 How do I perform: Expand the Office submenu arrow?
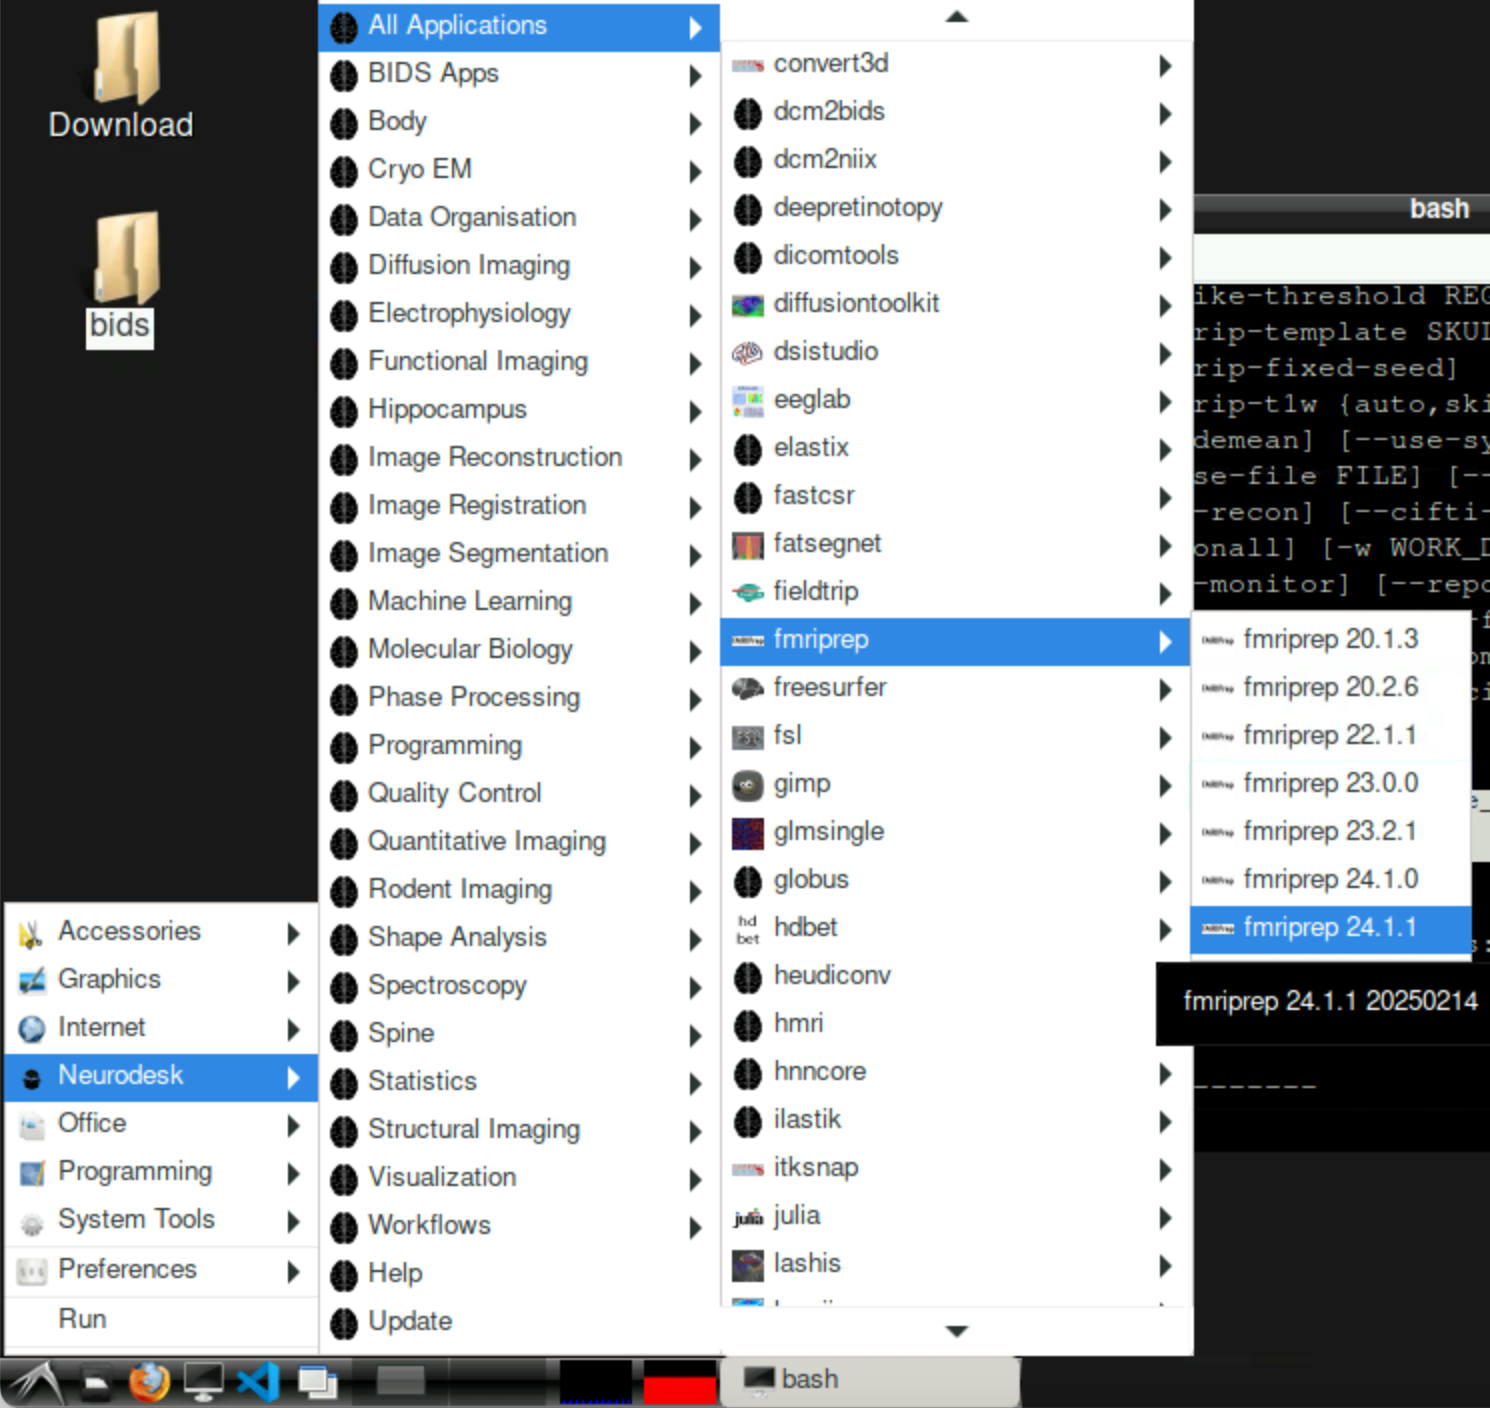click(293, 1126)
